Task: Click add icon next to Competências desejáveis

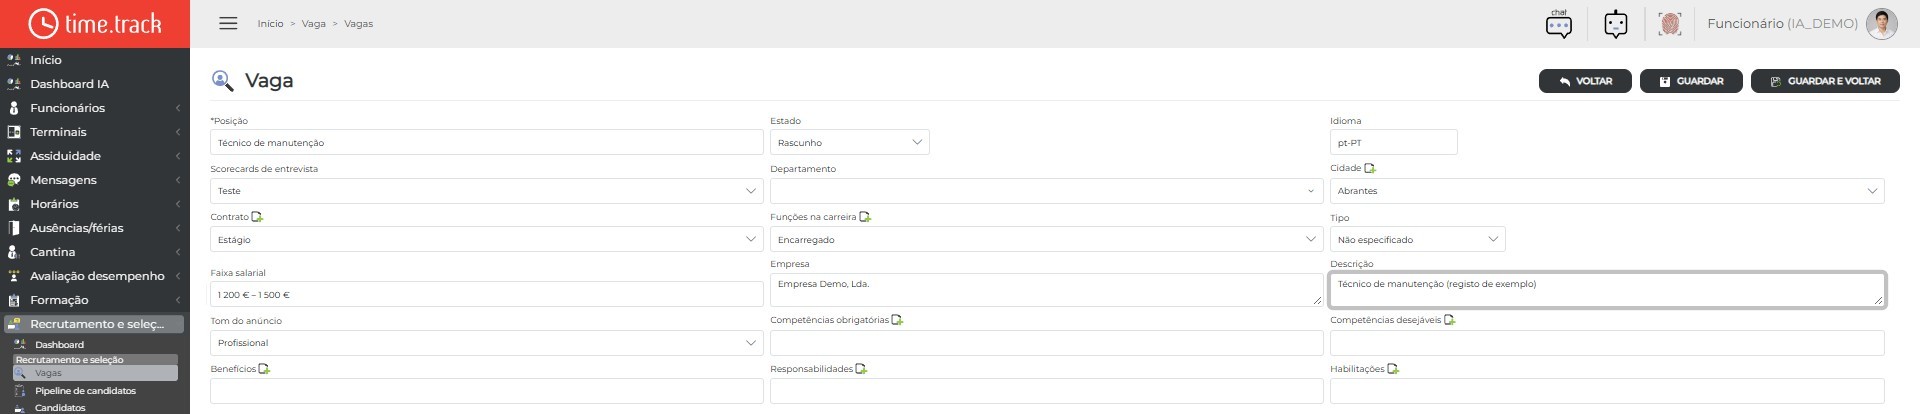Action: pos(1450,320)
